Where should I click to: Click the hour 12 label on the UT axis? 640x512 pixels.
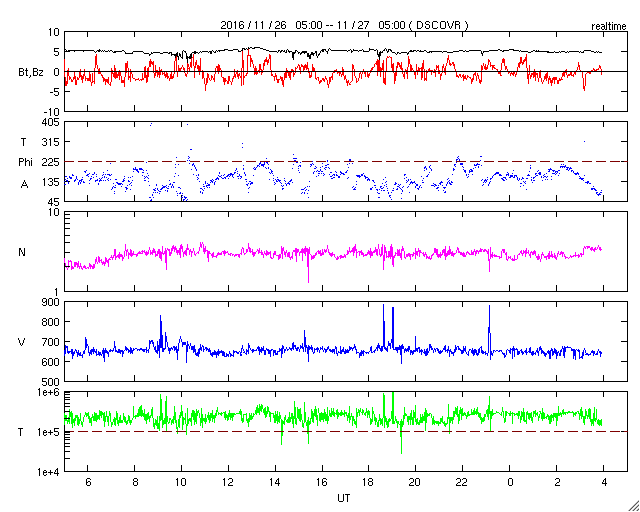(228, 482)
